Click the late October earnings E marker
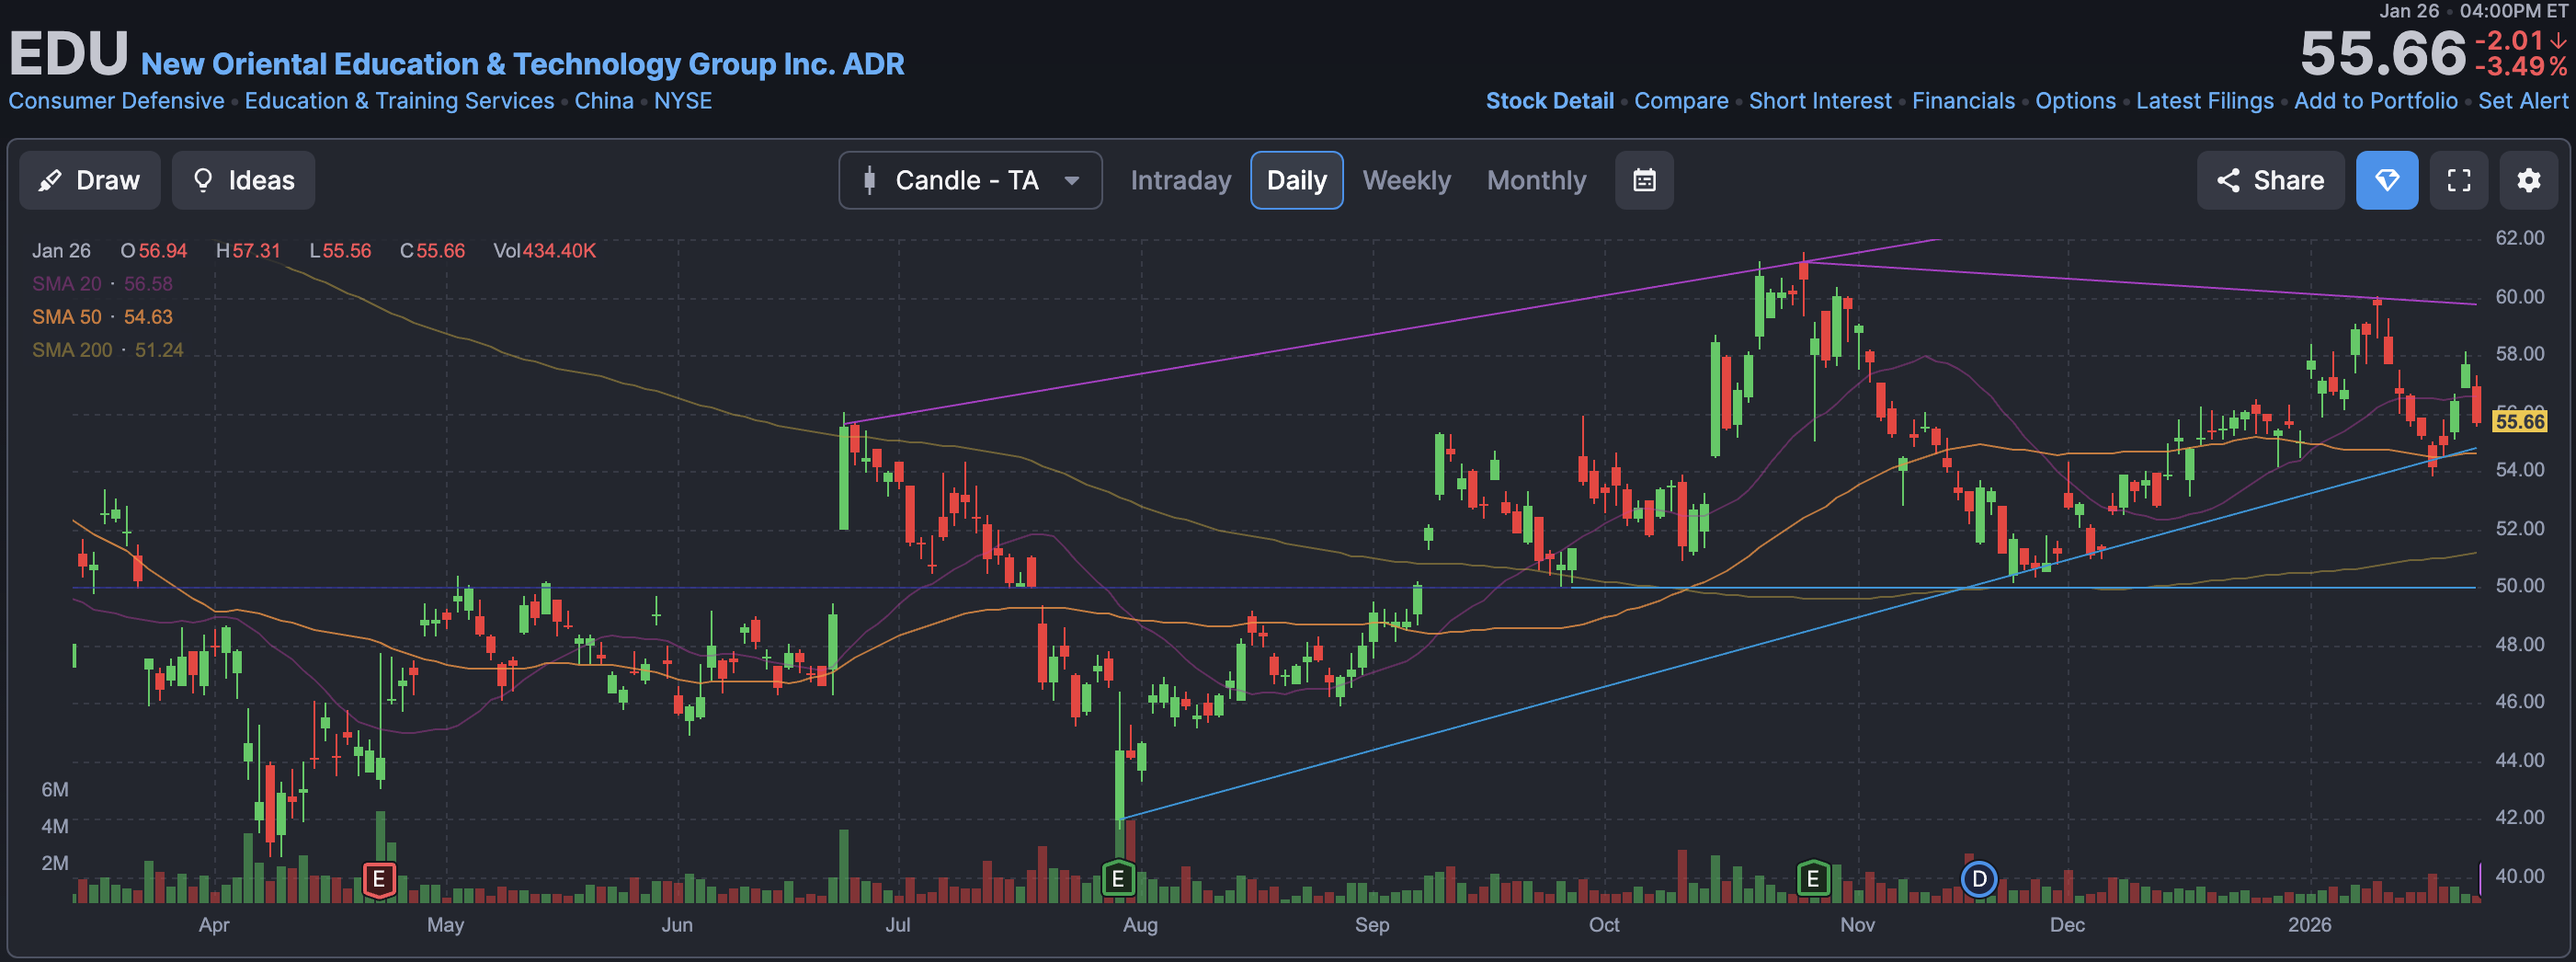The width and height of the screenshot is (2576, 962). pyautogui.click(x=1813, y=880)
